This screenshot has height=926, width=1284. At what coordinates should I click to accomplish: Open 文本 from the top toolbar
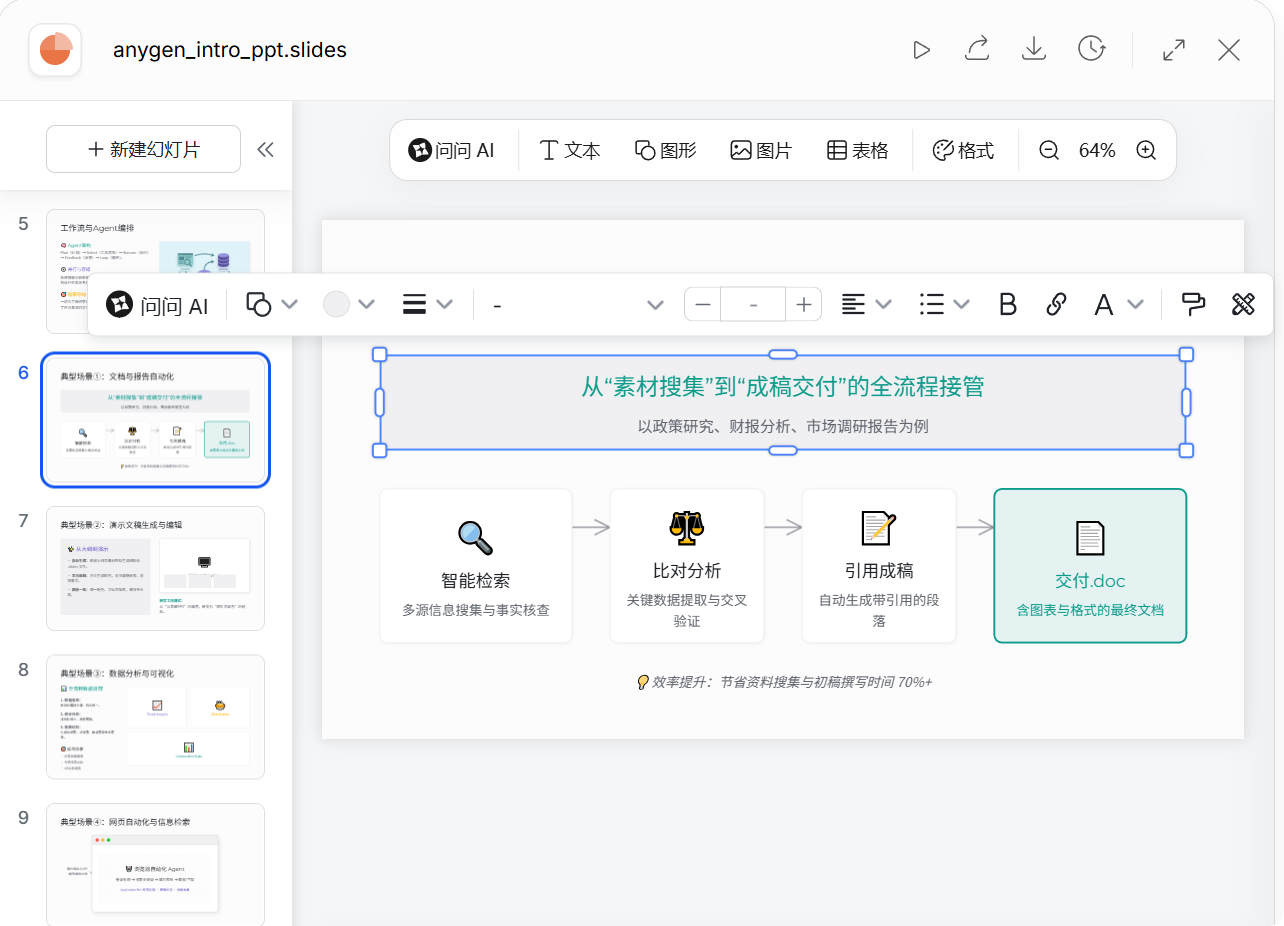coord(568,150)
